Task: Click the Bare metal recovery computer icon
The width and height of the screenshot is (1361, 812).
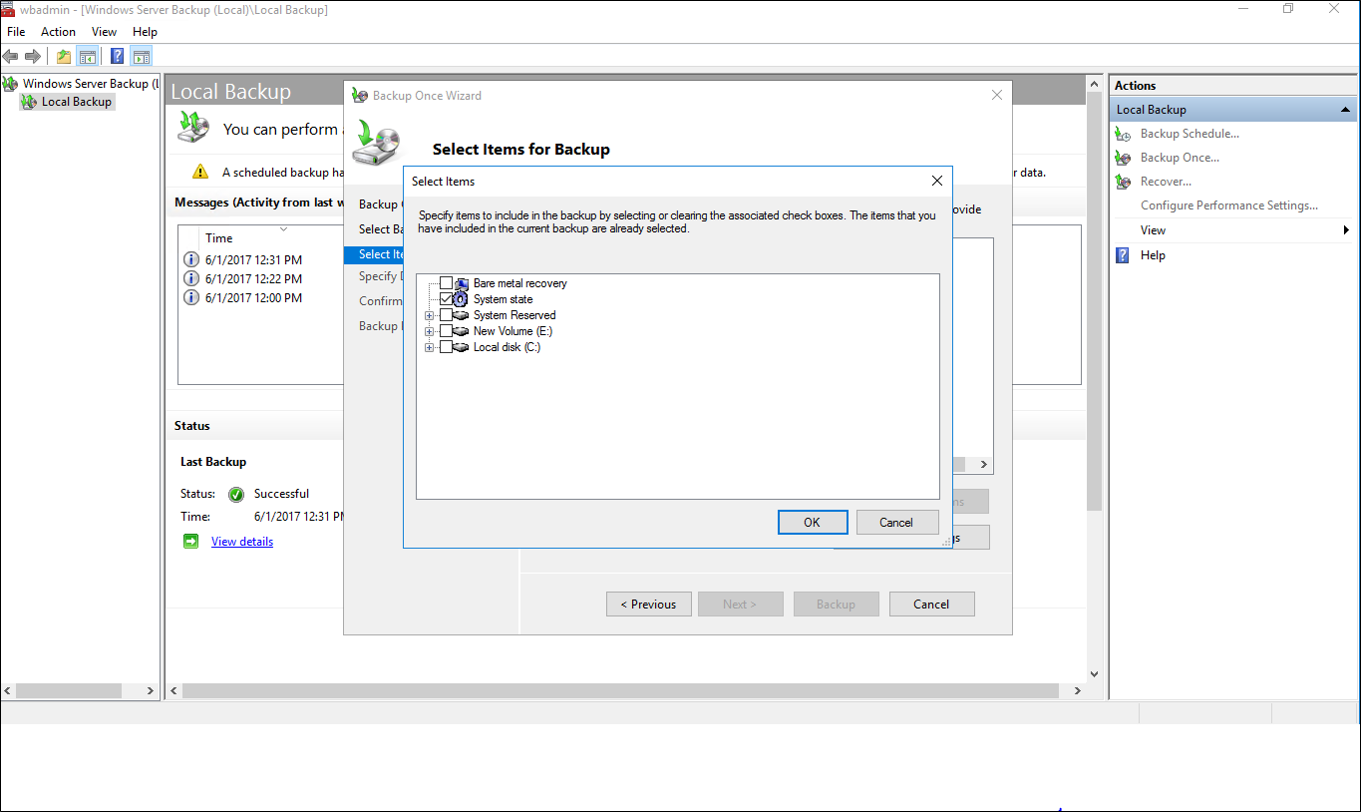Action: (462, 283)
